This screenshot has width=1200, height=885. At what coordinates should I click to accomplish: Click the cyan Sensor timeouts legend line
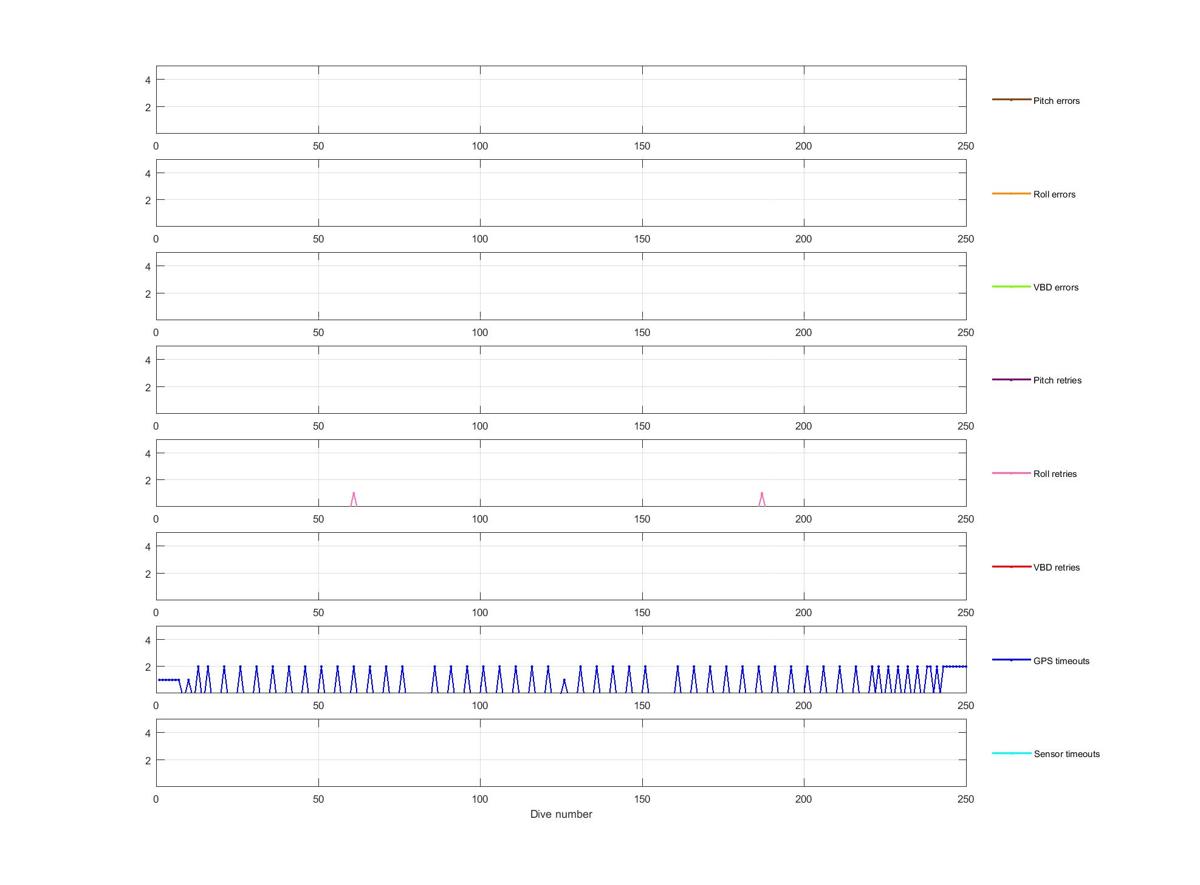pyautogui.click(x=1011, y=753)
